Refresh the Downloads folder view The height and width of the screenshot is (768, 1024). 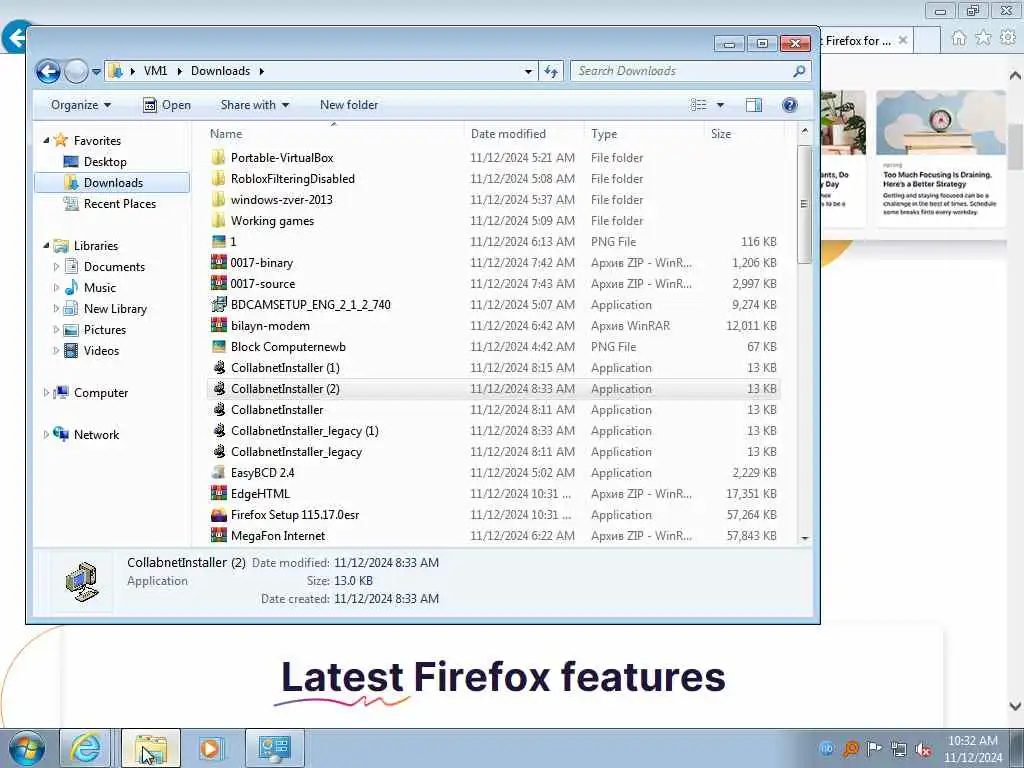click(551, 71)
